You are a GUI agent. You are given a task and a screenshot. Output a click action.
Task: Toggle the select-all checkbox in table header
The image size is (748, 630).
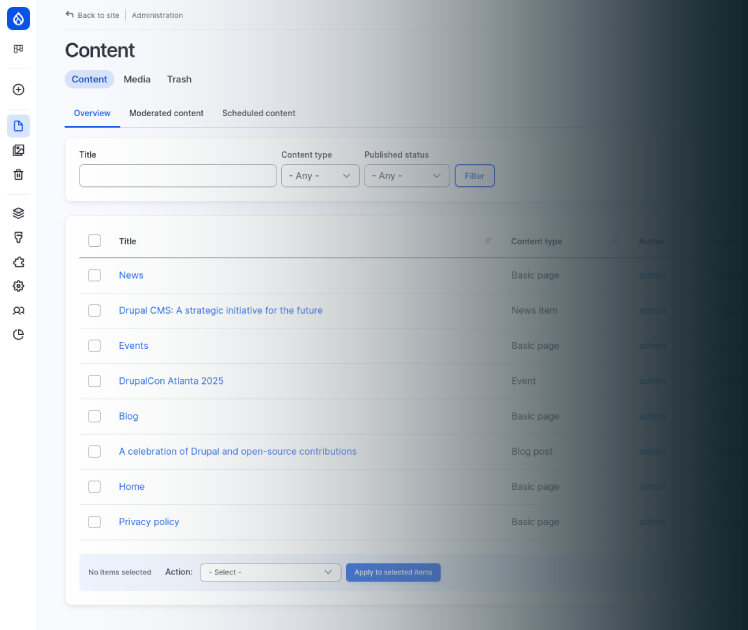click(94, 240)
